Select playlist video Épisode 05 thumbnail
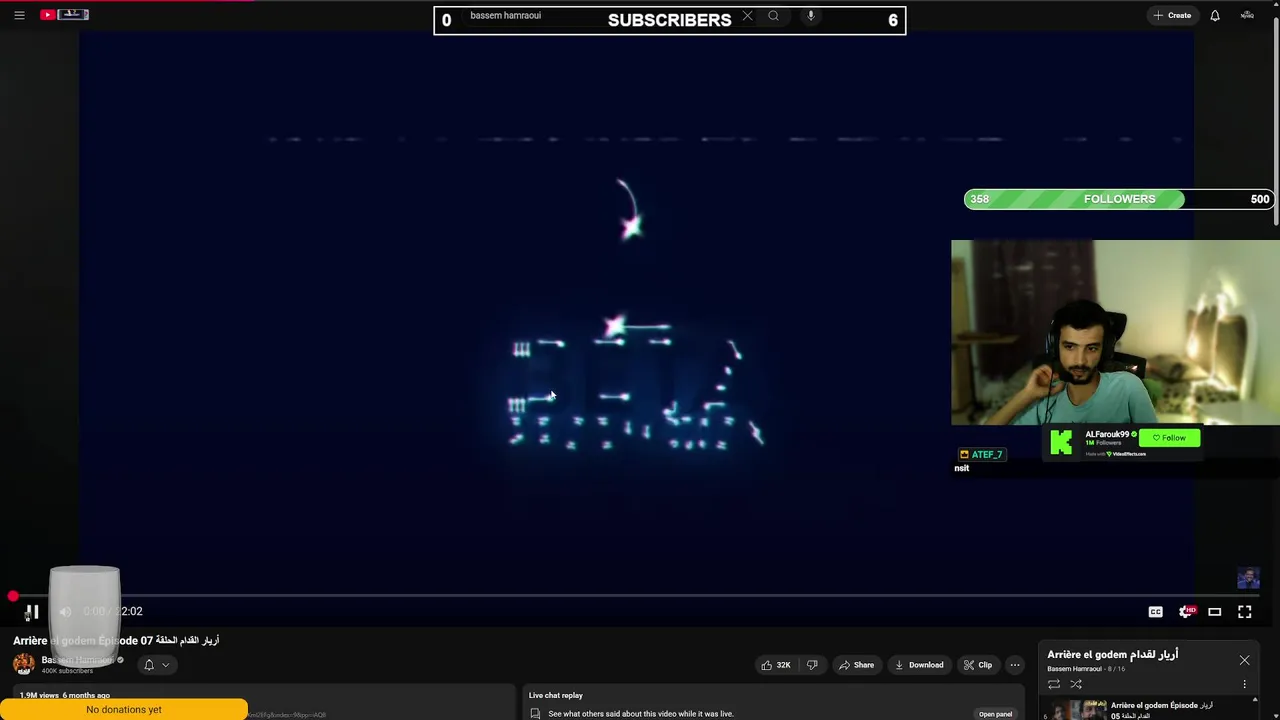 pos(1078,710)
